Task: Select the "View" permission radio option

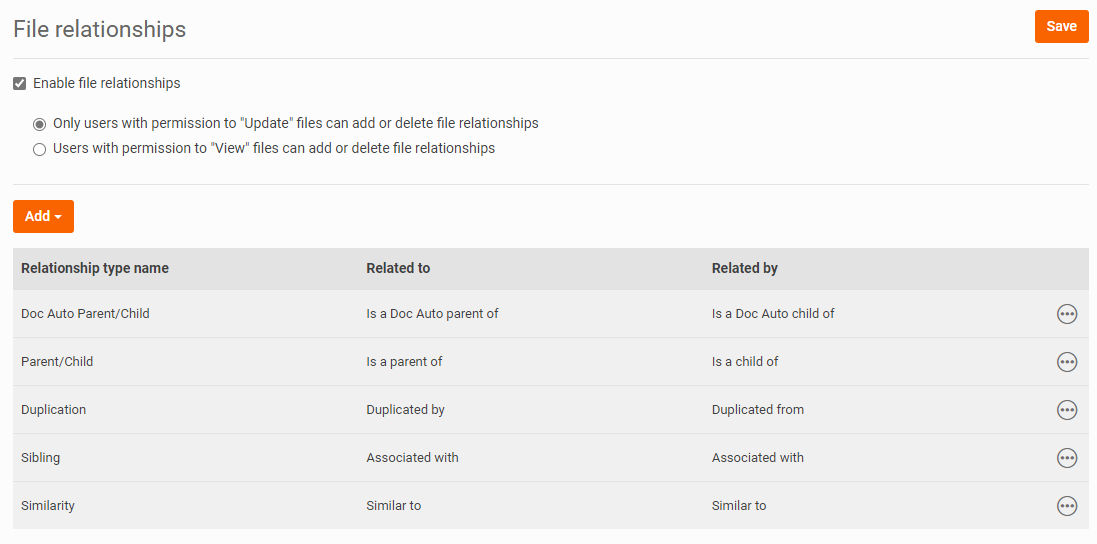Action: tap(40, 149)
